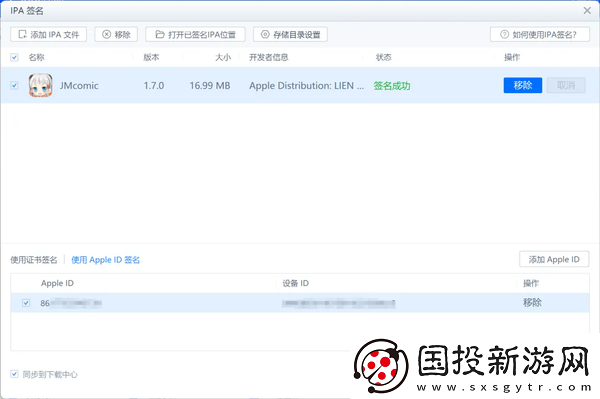This screenshot has height=399, width=600.
Task: Click the 添加 IPA 文件 button
Action: click(x=49, y=34)
